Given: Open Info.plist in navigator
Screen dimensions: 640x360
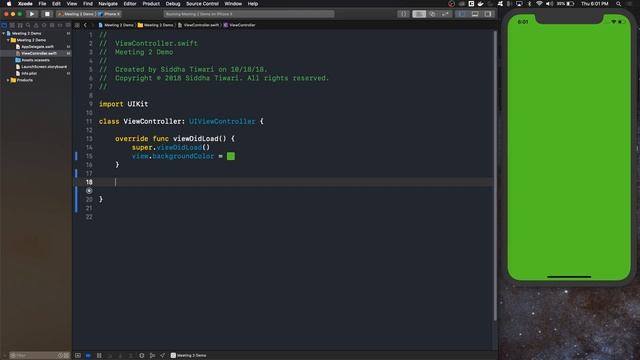Looking at the screenshot, I should coord(29,73).
